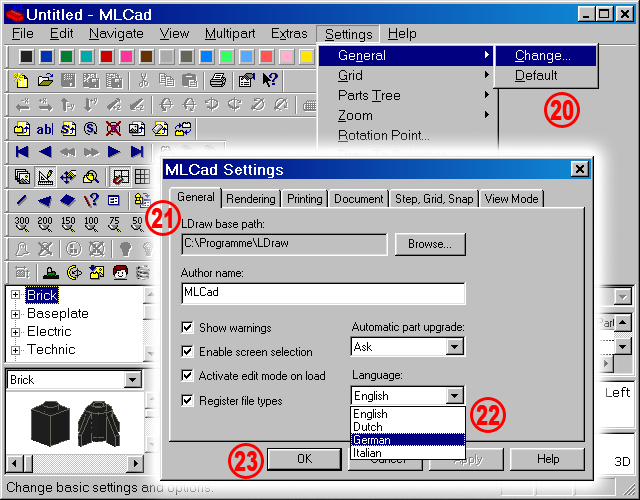Pick the yellow color swatch
This screenshot has height=500, width=640.
click(307, 56)
